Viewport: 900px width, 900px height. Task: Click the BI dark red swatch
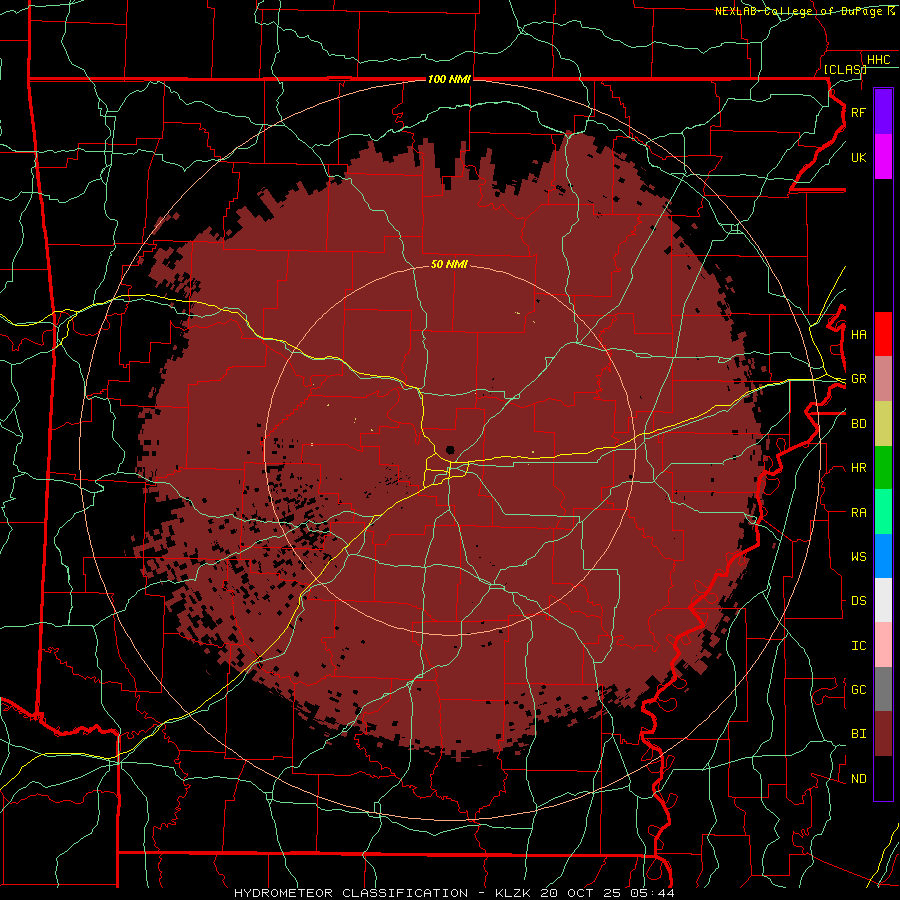(883, 734)
